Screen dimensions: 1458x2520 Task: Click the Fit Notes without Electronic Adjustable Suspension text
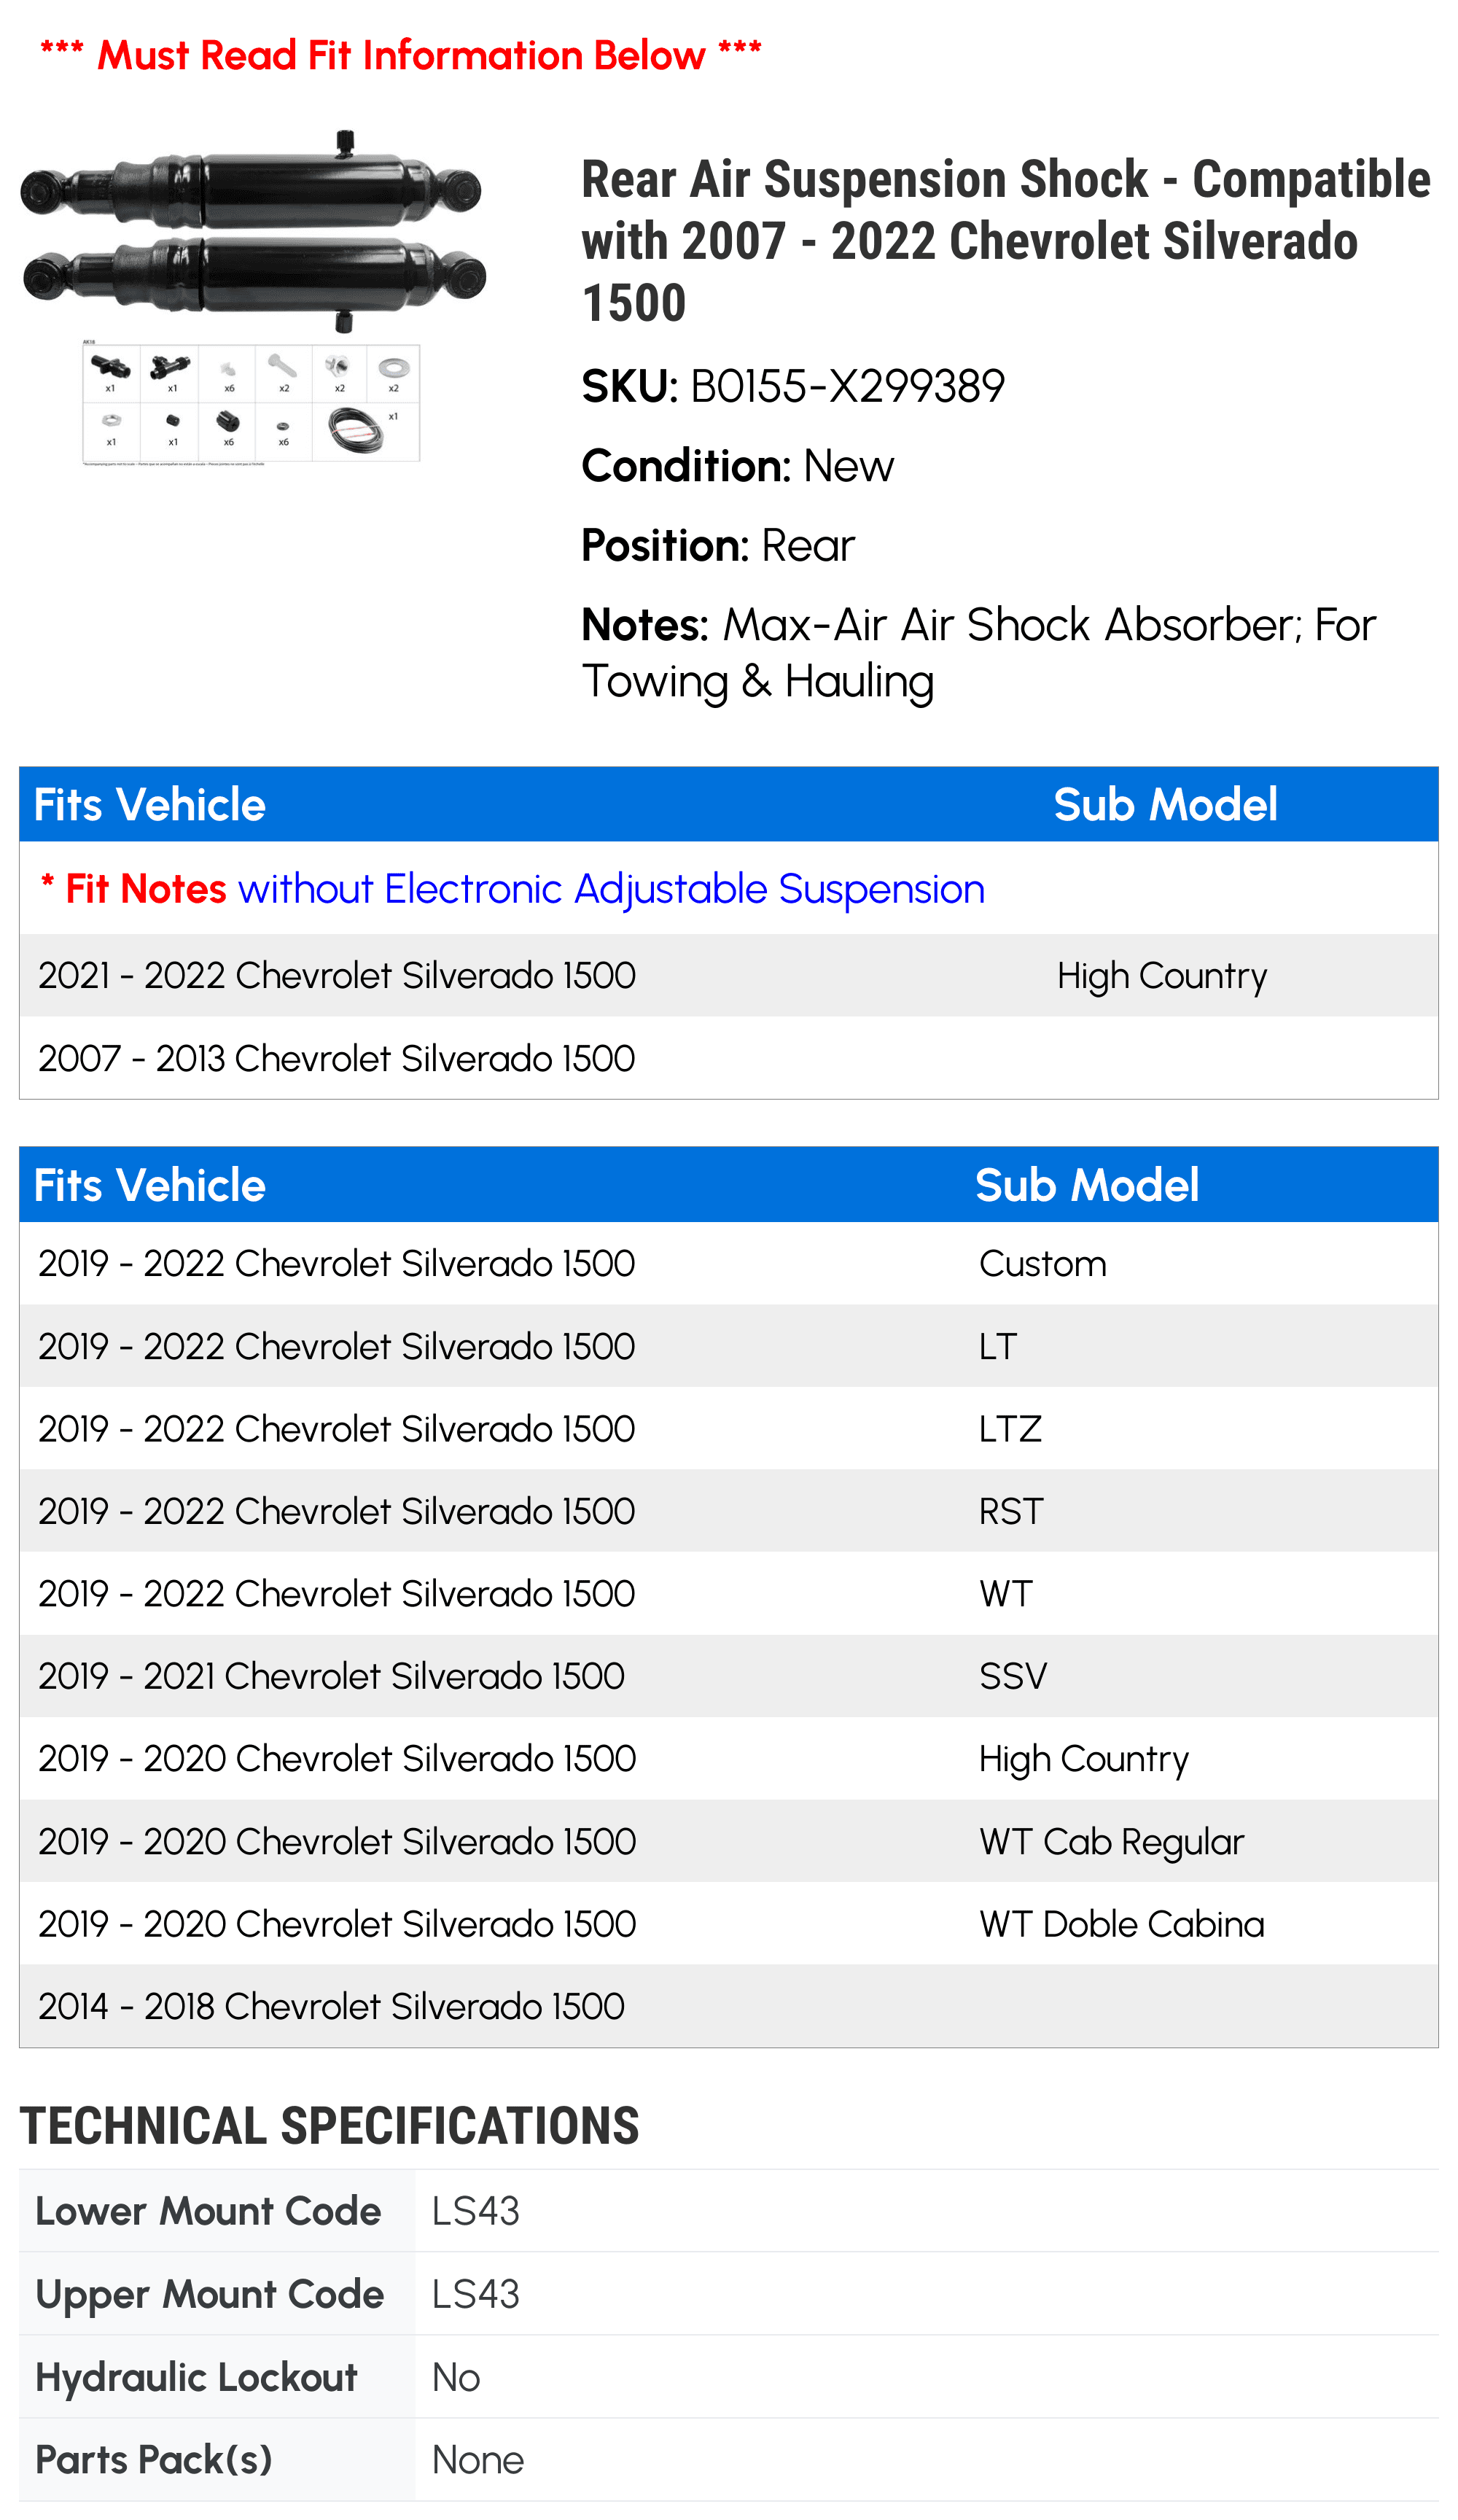pyautogui.click(x=512, y=889)
